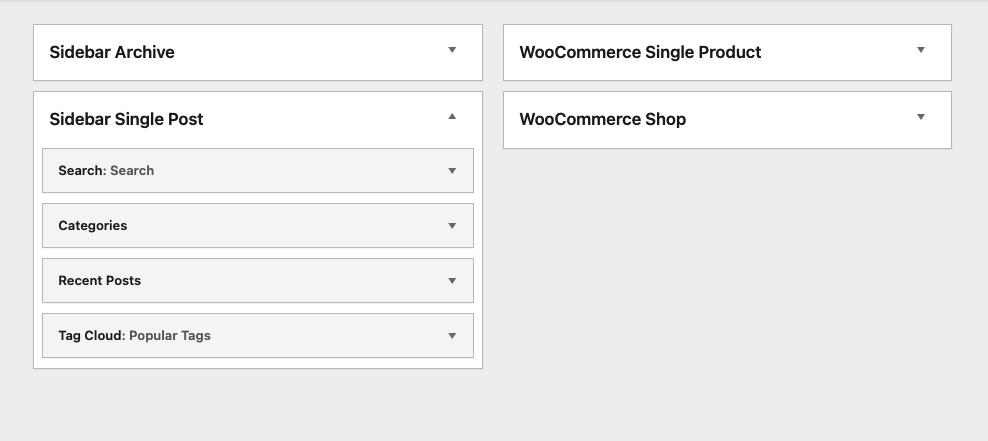Click the grey Search subtitle text
Screen dimensions: 988x441
coord(132,171)
